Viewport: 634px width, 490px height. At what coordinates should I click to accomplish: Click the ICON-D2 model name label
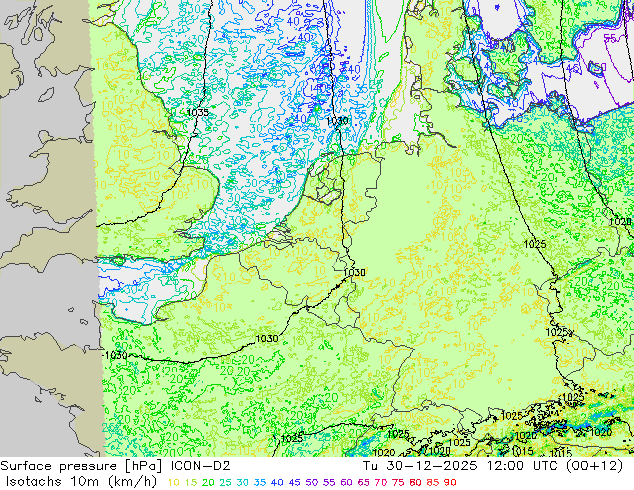point(201,466)
